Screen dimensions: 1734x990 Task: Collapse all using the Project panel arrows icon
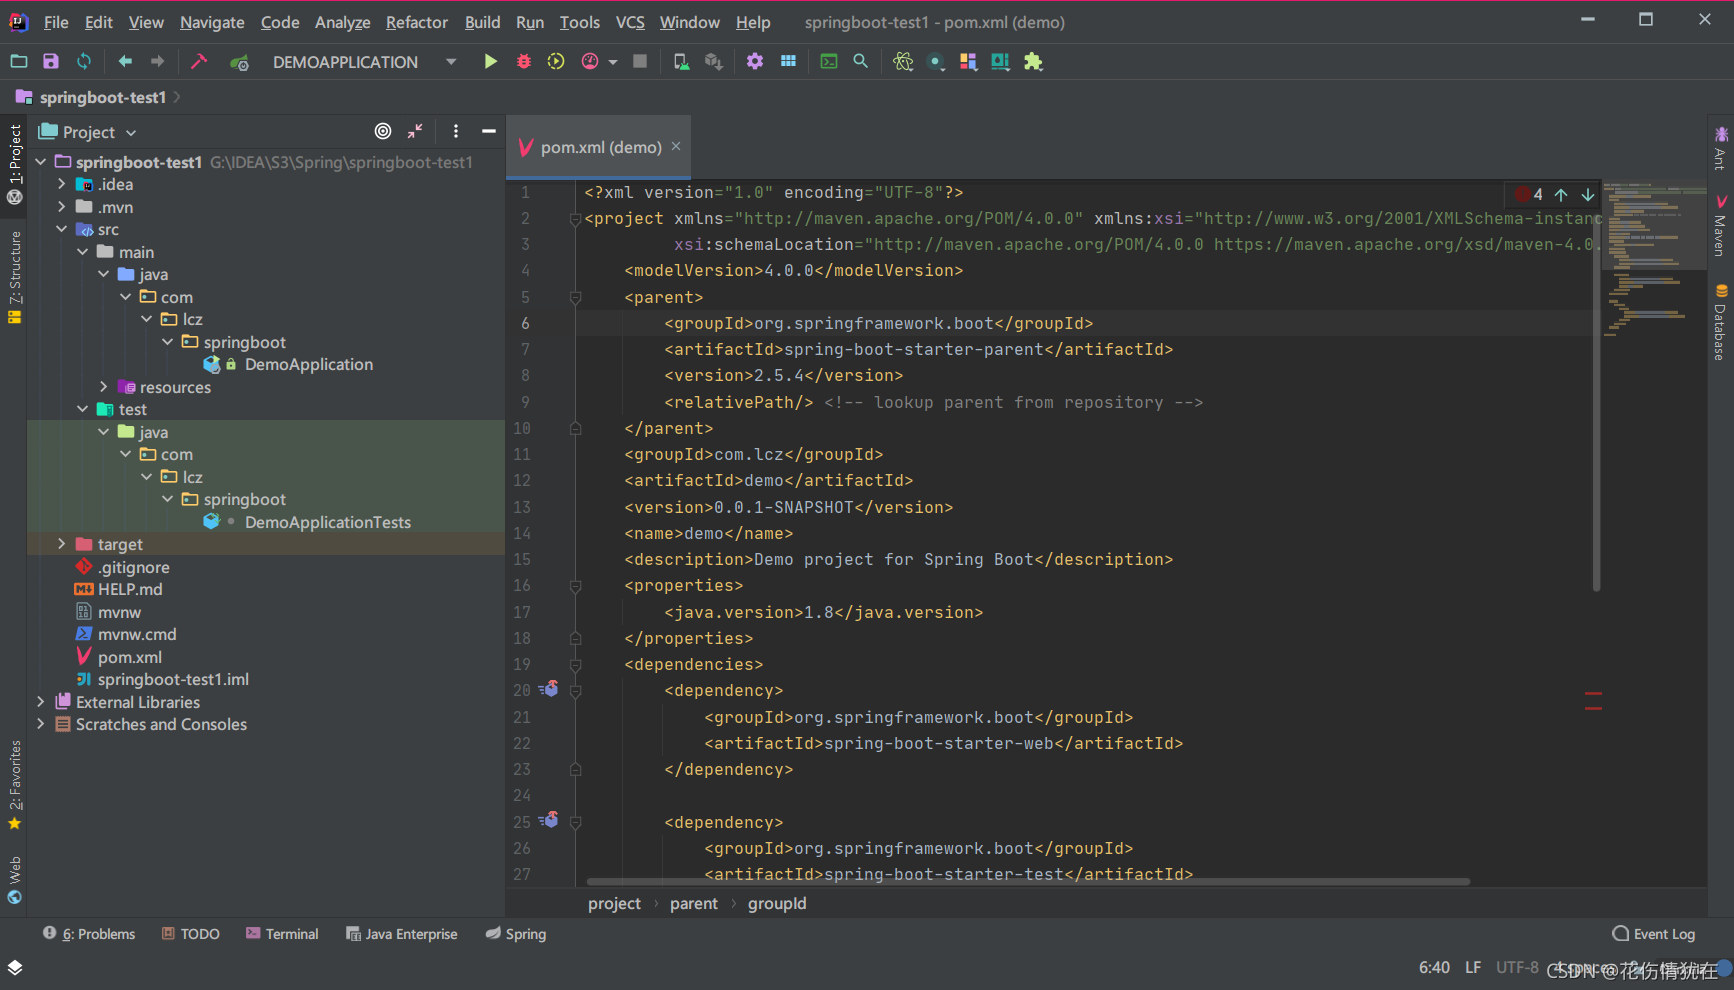(x=415, y=131)
